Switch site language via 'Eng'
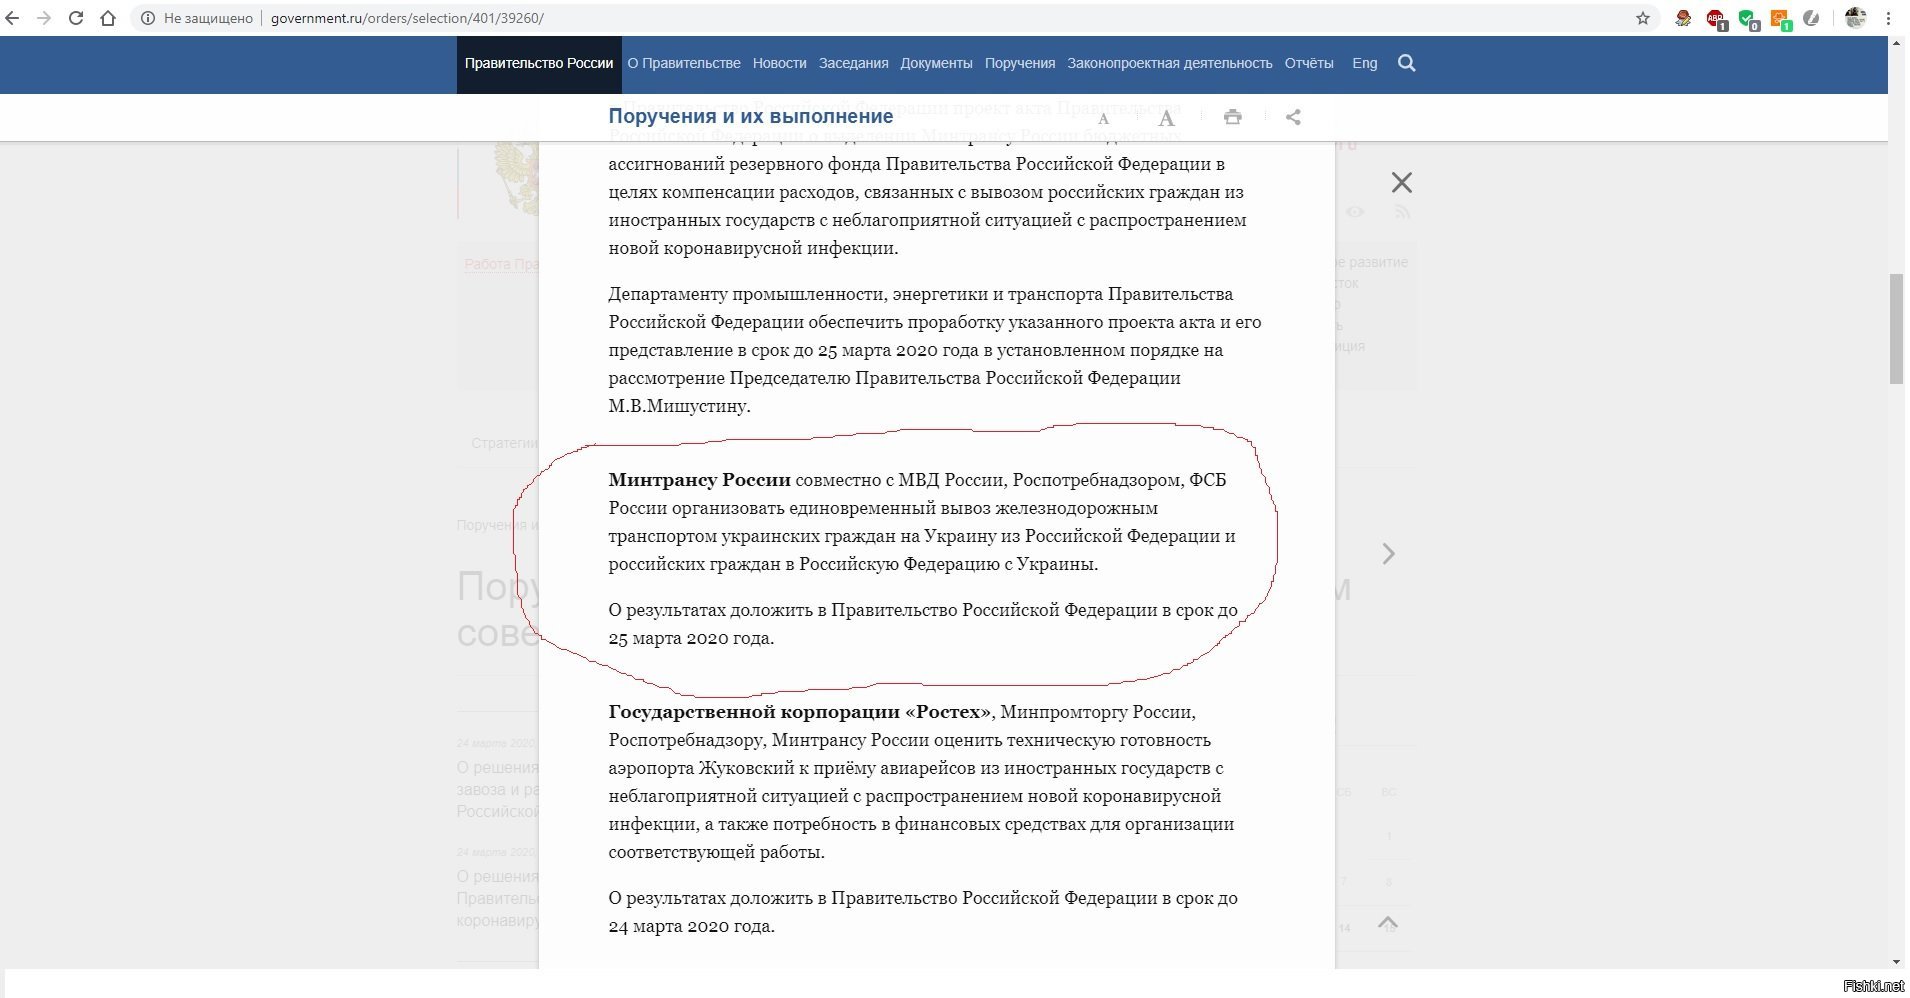The height and width of the screenshot is (998, 1910). (x=1364, y=64)
